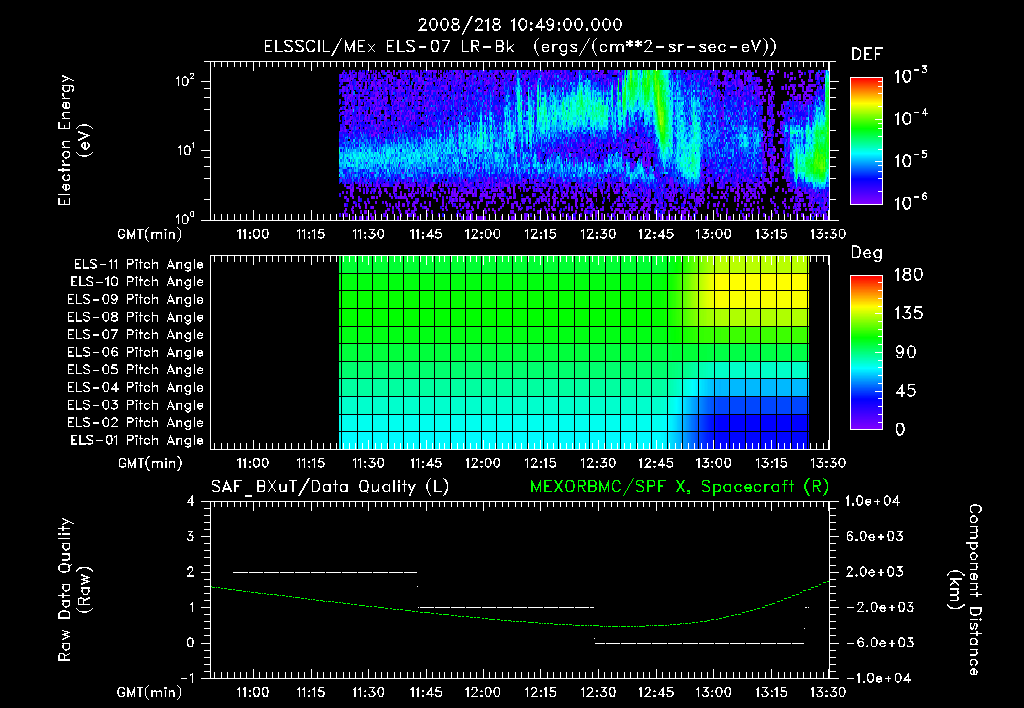Screen dimensions: 1024x708
Task: Select the ELS-06 Pitch Angle row label
Action: point(135,353)
